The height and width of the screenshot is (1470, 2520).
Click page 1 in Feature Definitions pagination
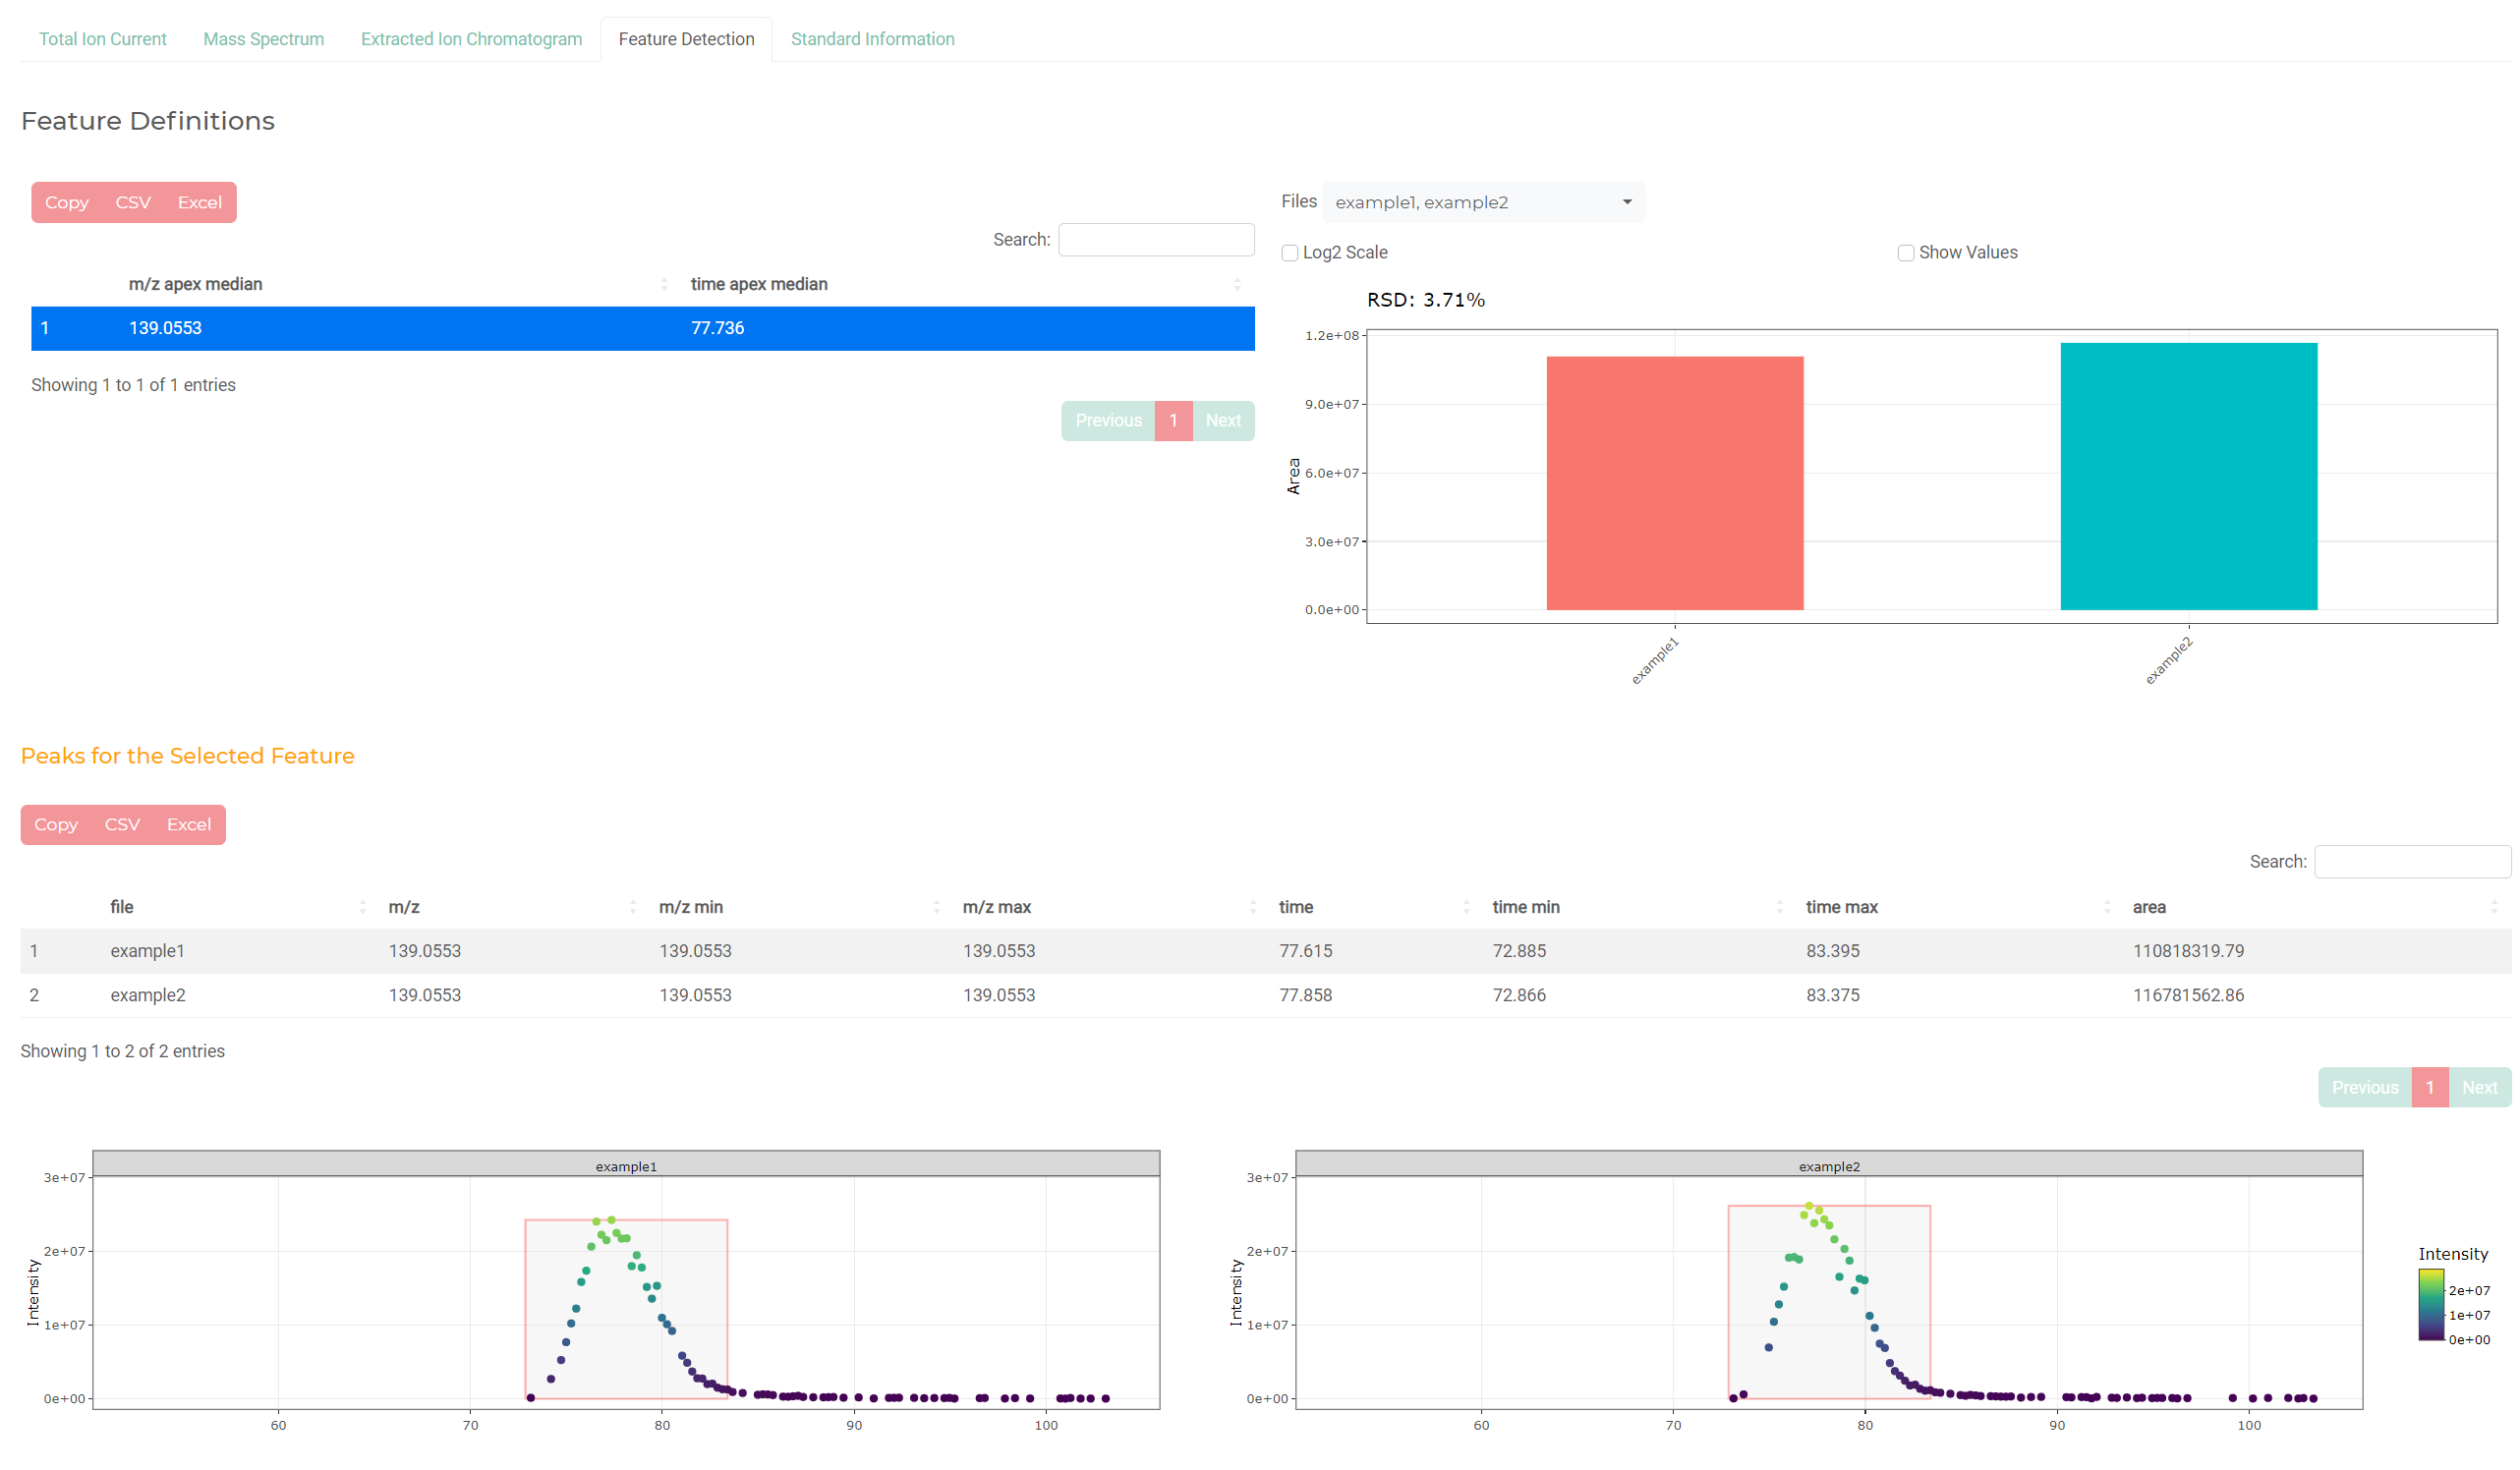pos(1173,420)
